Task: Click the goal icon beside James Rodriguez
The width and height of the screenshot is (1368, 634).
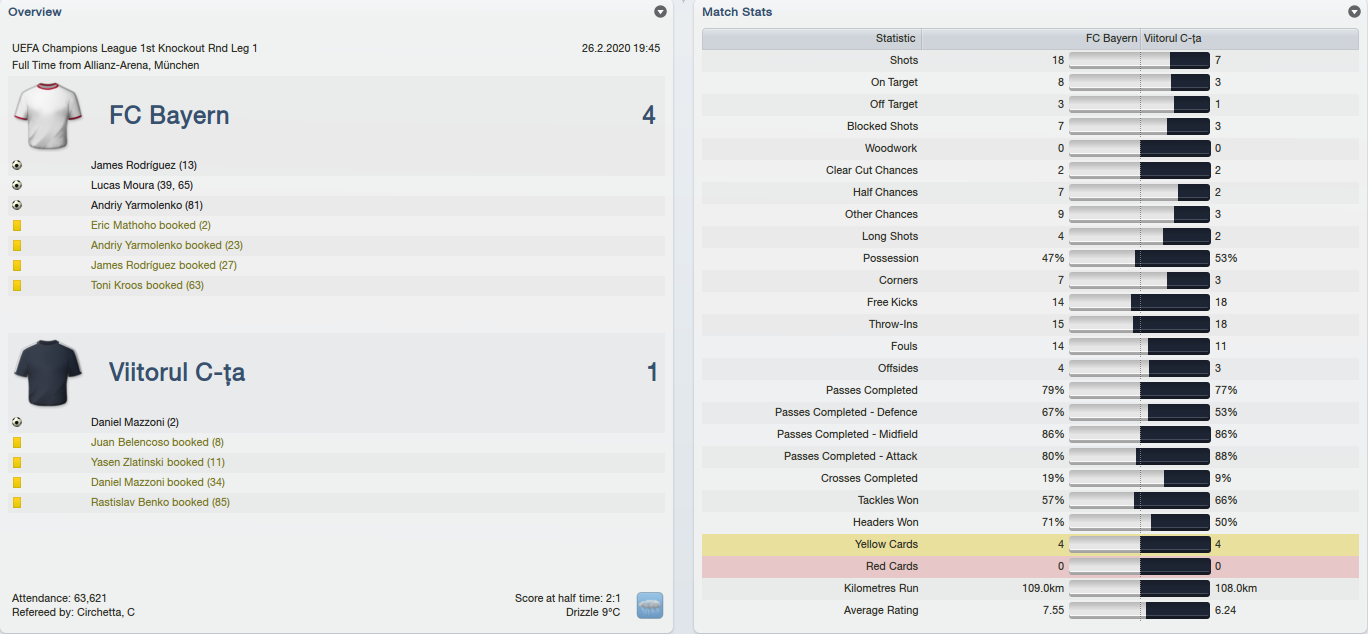Action: [17, 165]
